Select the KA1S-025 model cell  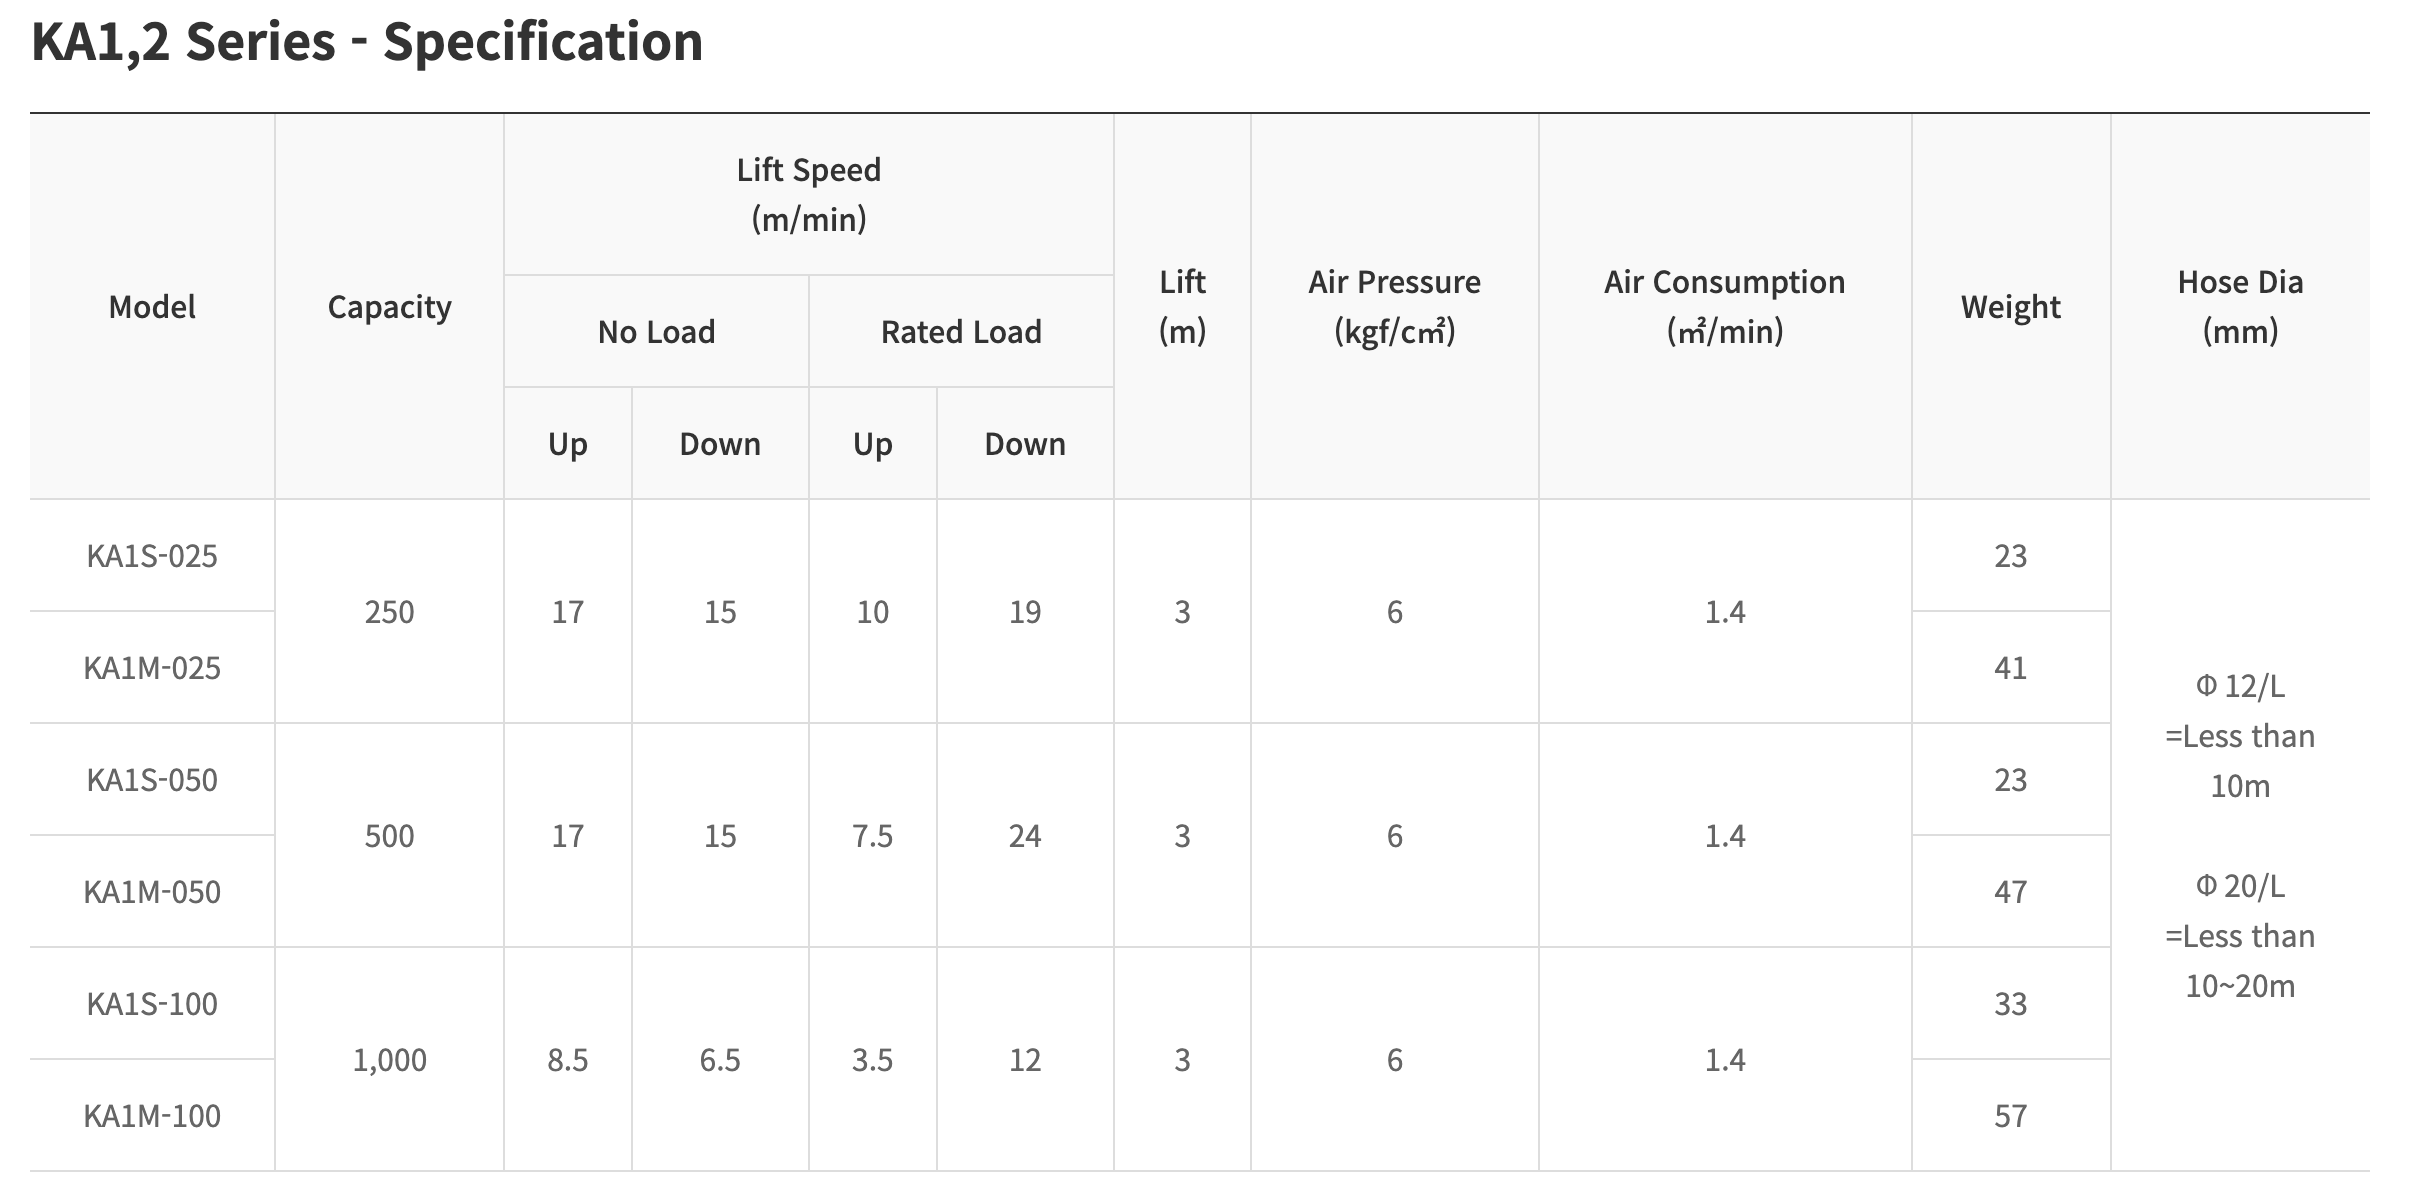(x=152, y=556)
